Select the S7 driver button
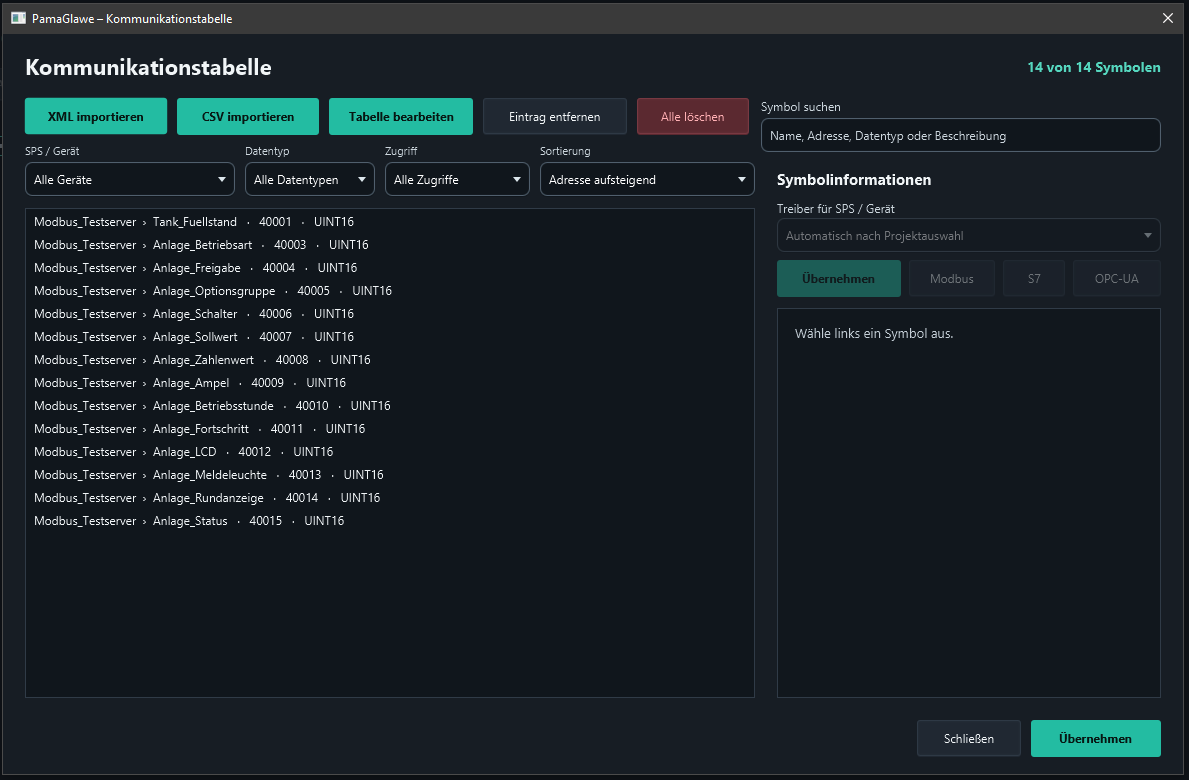The height and width of the screenshot is (780, 1189). 1034,279
